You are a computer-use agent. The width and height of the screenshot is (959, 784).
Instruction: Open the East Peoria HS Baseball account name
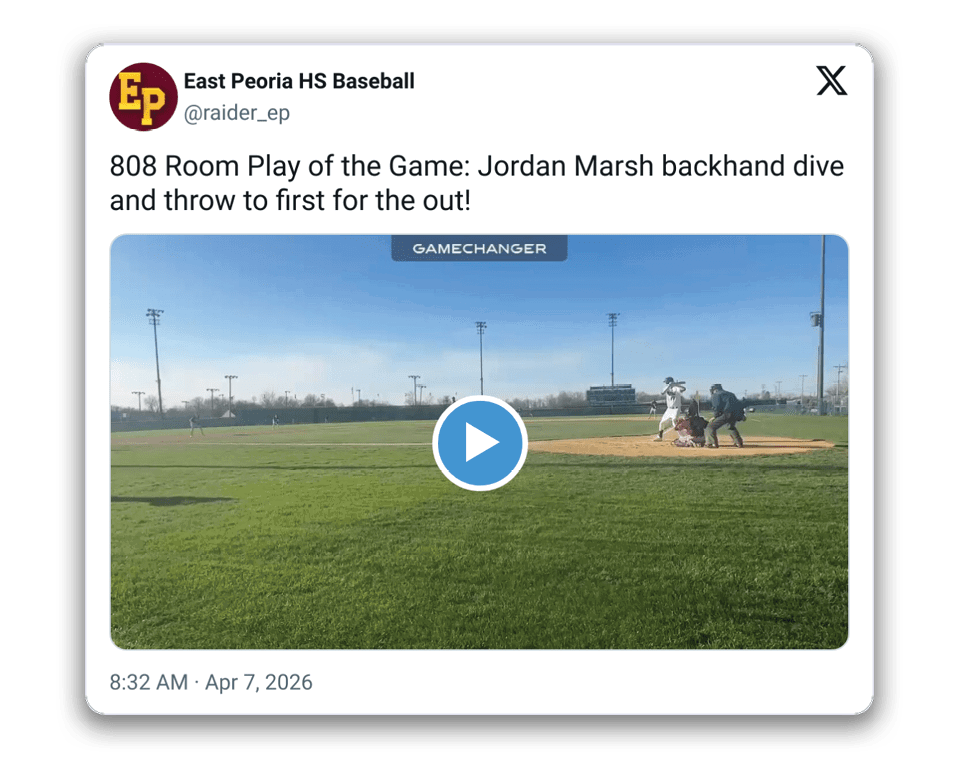click(299, 81)
